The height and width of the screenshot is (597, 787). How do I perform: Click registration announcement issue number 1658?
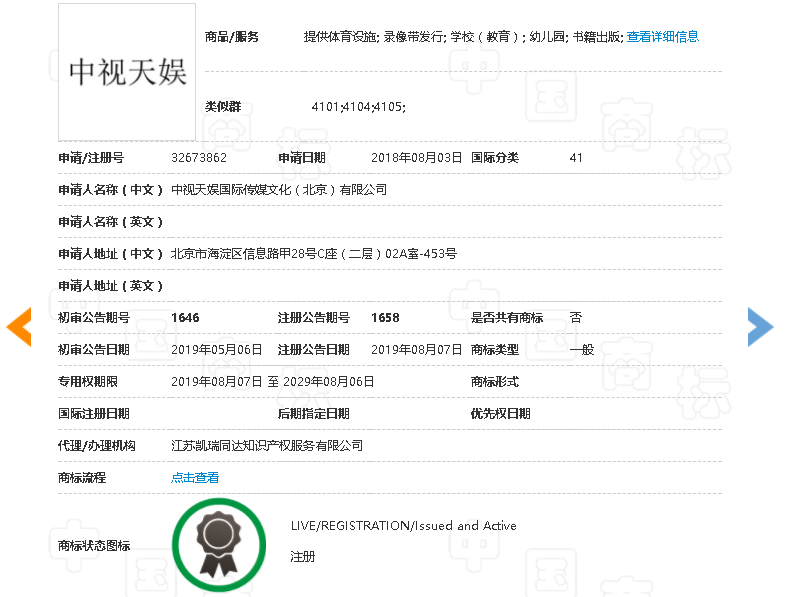click(x=385, y=318)
